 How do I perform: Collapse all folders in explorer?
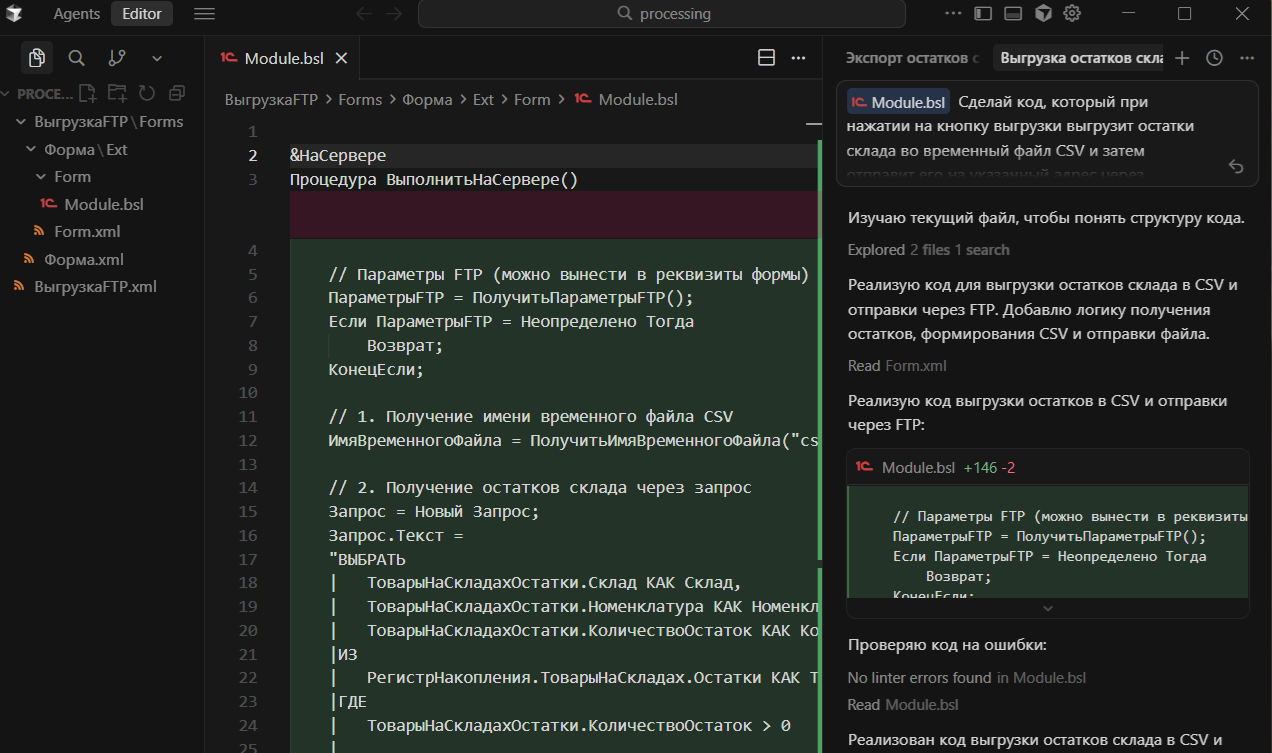pyautogui.click(x=177, y=93)
